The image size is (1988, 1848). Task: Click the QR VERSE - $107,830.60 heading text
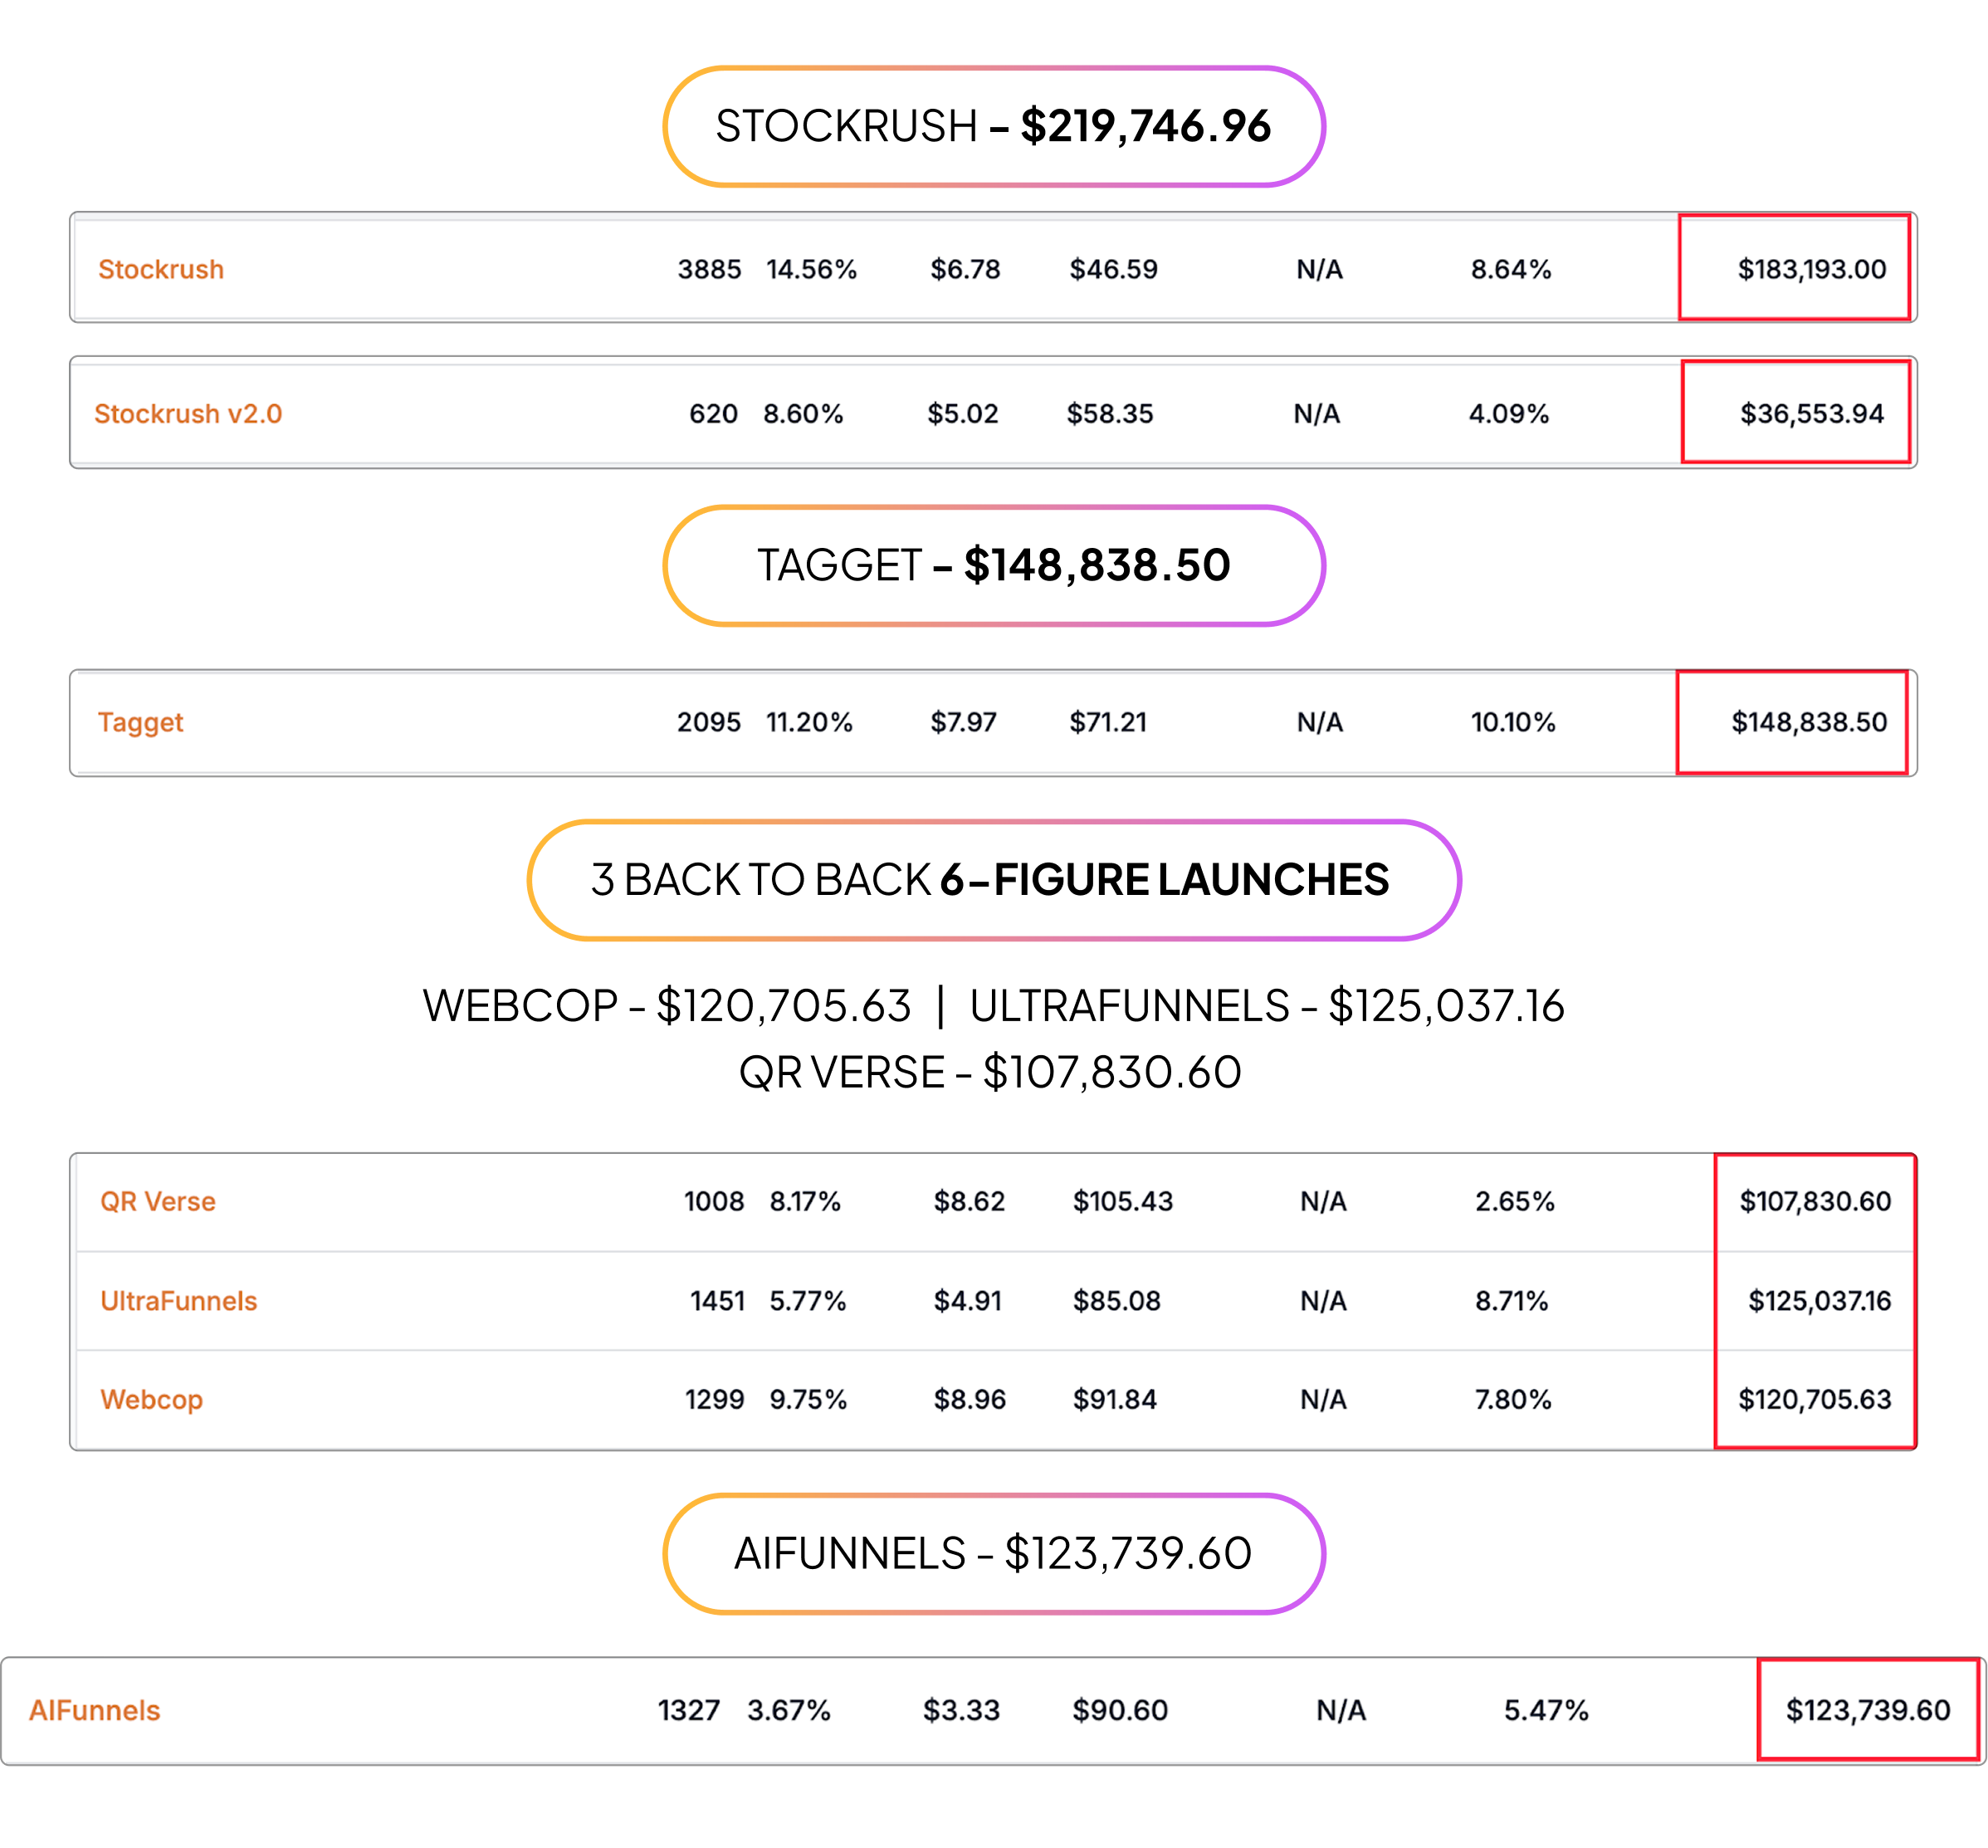(x=990, y=1072)
